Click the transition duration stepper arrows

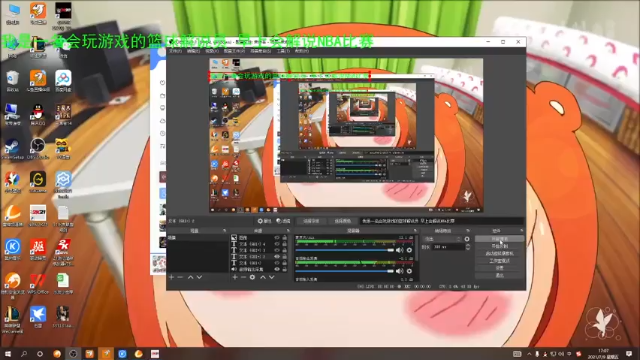click(468, 247)
